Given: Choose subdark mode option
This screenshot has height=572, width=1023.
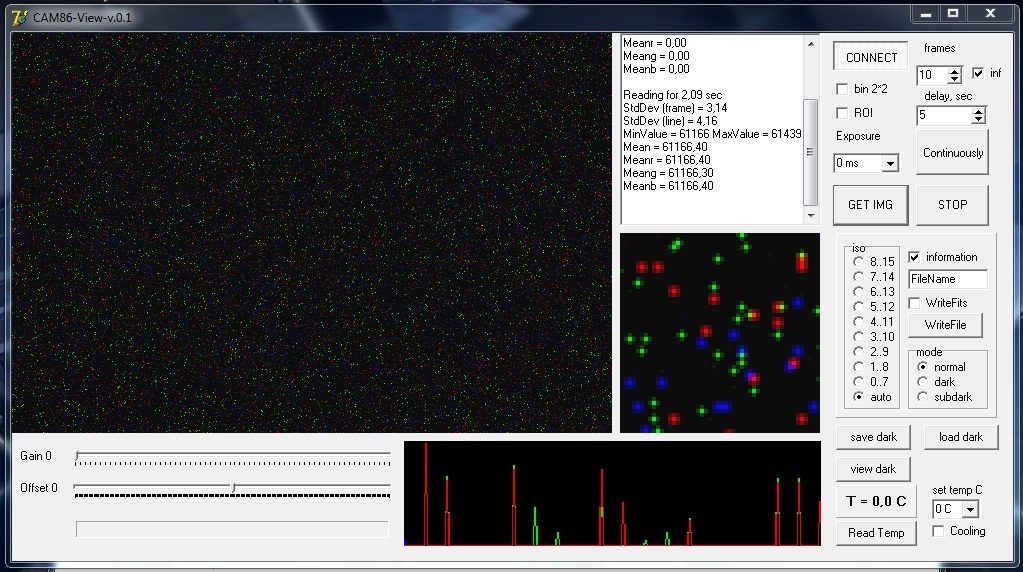Looking at the screenshot, I should tap(923, 397).
